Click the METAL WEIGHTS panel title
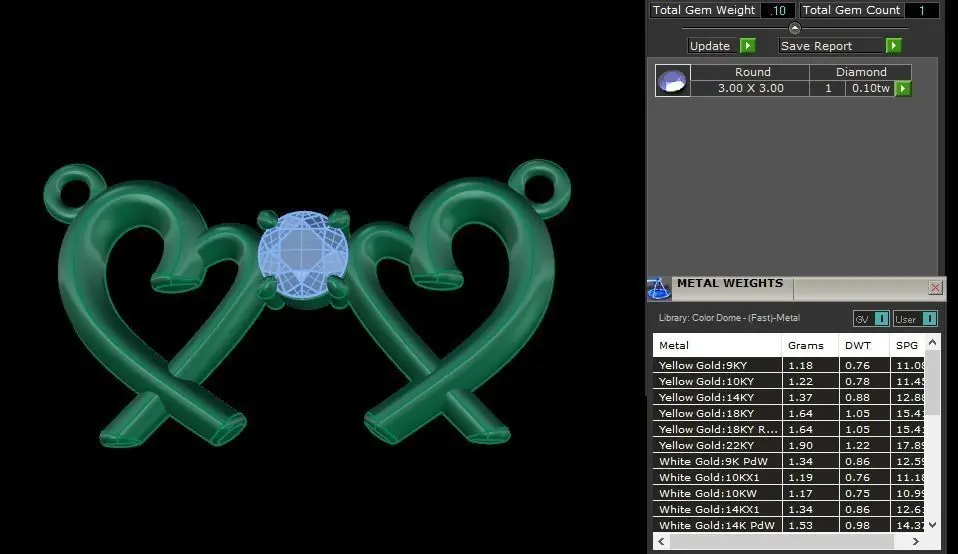The width and height of the screenshot is (958, 554). pyautogui.click(x=729, y=283)
